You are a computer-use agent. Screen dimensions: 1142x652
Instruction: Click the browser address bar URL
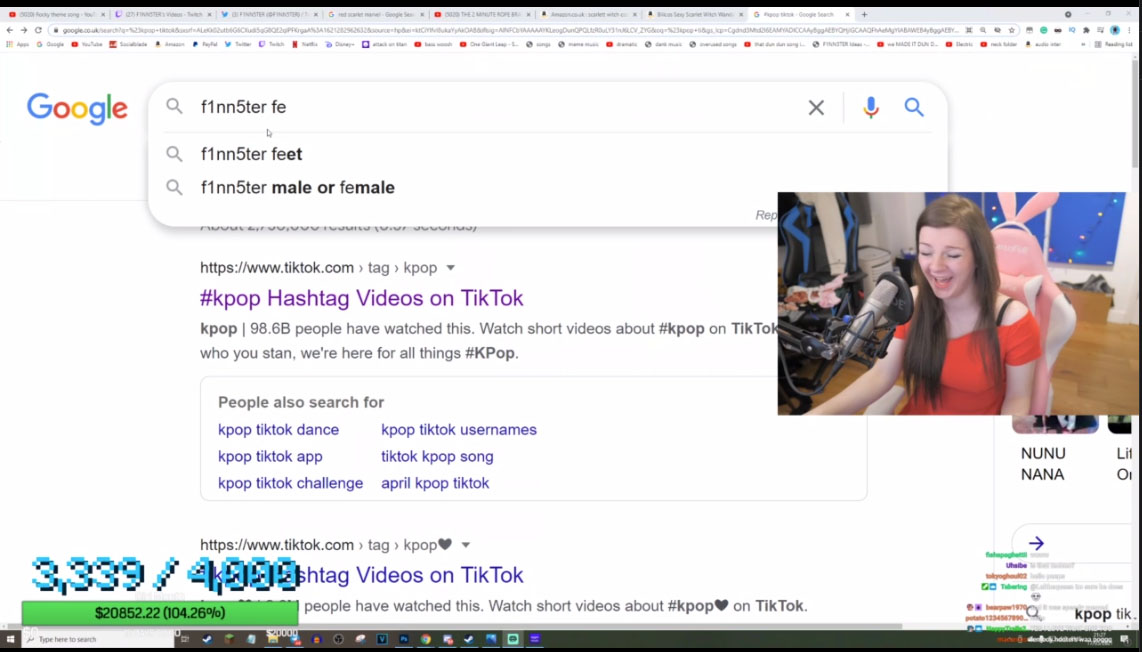point(510,30)
